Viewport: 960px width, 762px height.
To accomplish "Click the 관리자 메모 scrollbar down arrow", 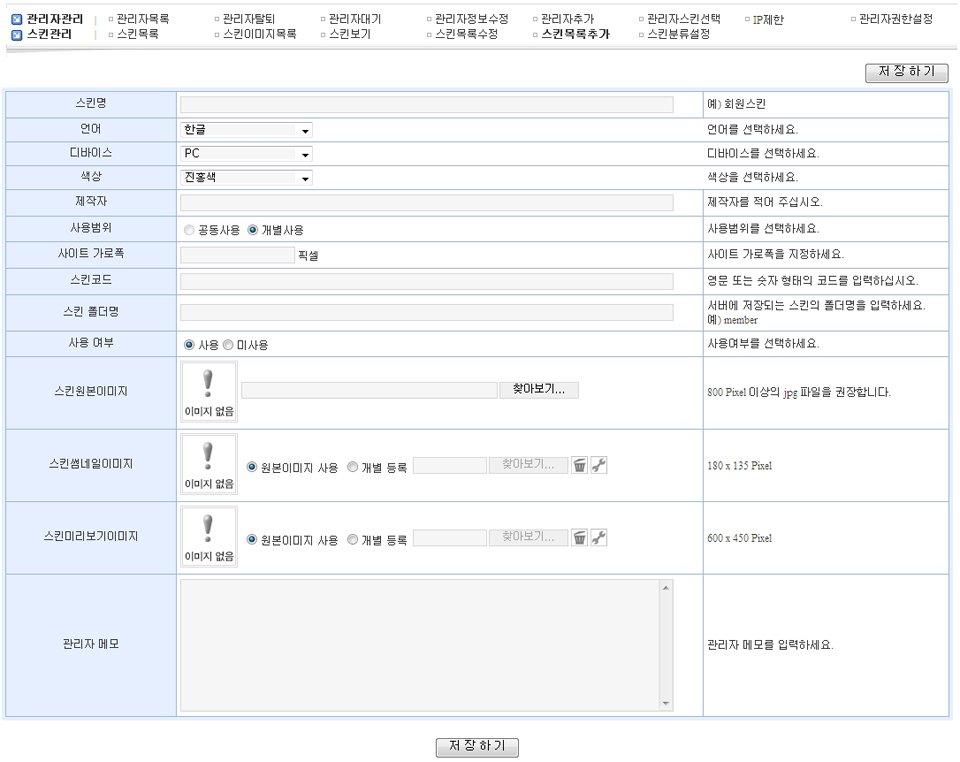I will pyautogui.click(x=667, y=704).
